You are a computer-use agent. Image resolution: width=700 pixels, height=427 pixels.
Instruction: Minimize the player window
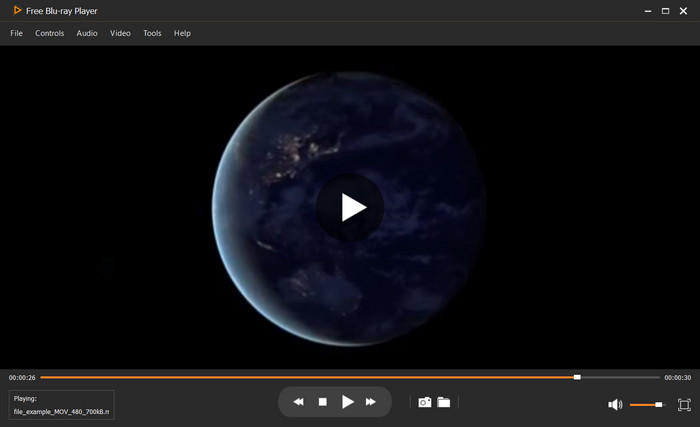(x=648, y=11)
